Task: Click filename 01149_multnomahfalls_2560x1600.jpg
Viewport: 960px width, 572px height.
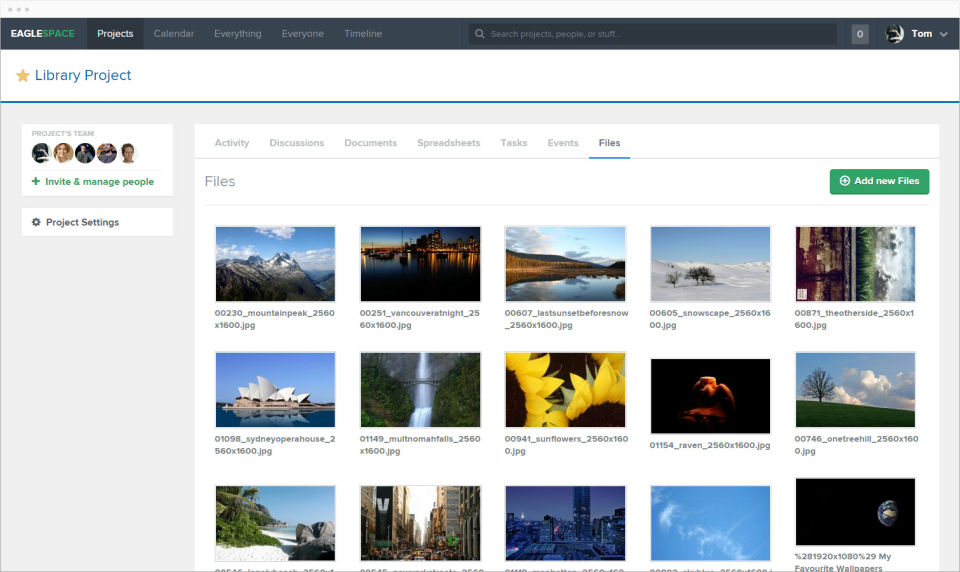Action: [419, 445]
